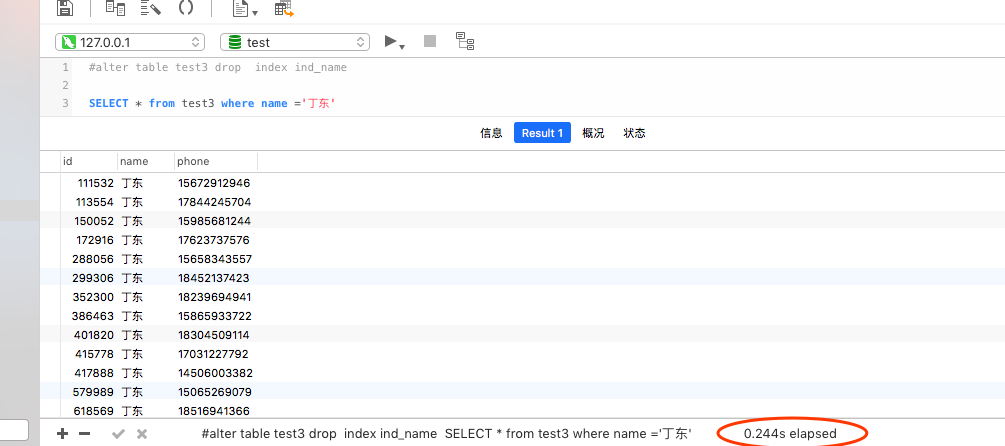Open the 状态 tab
This screenshot has height=446, width=1005.
(x=634, y=133)
